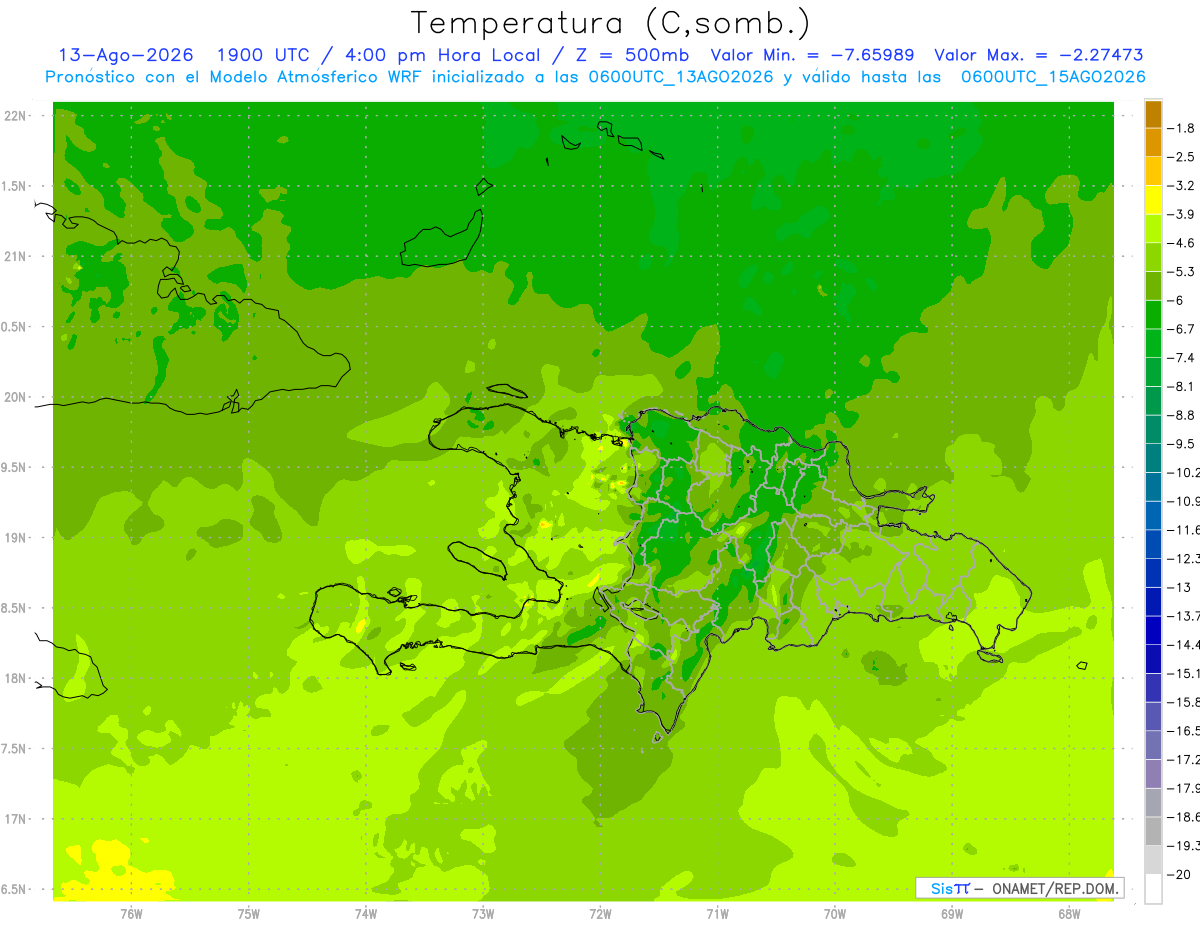Click the -12.3 colorbar label
Viewport: 1200px width, 927px height.
point(1184,559)
